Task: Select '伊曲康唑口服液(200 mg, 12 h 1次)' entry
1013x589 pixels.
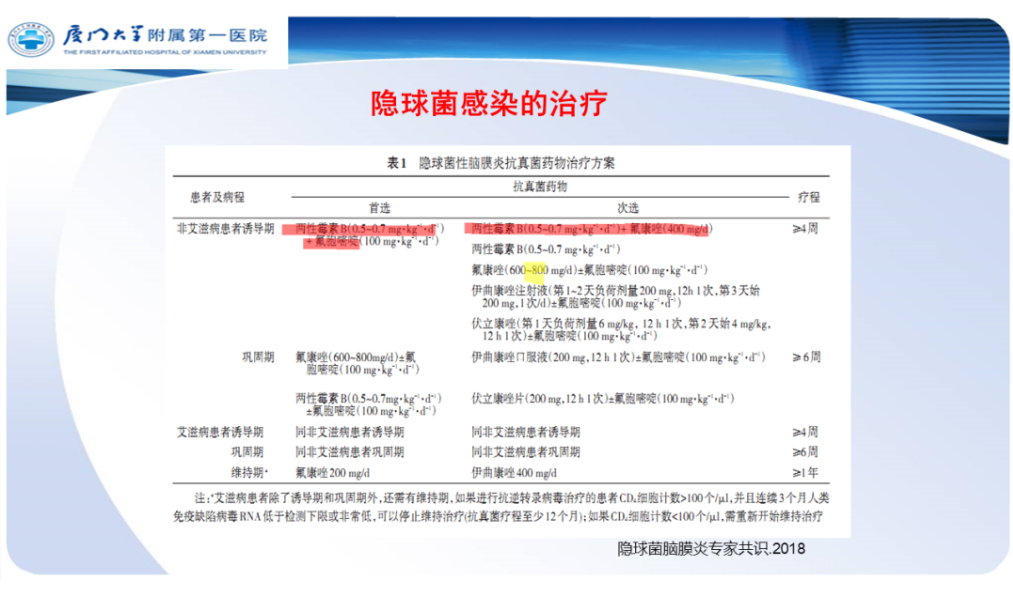Action: (x=618, y=357)
